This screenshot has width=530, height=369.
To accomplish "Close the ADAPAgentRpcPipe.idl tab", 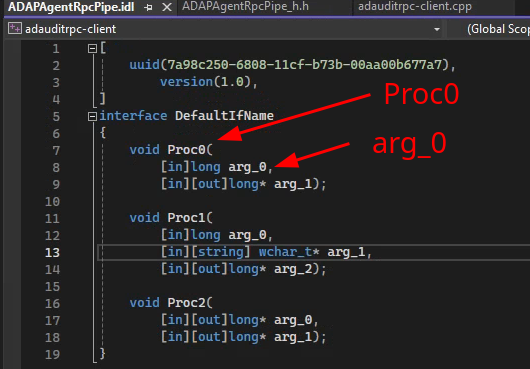I will coord(167,7).
